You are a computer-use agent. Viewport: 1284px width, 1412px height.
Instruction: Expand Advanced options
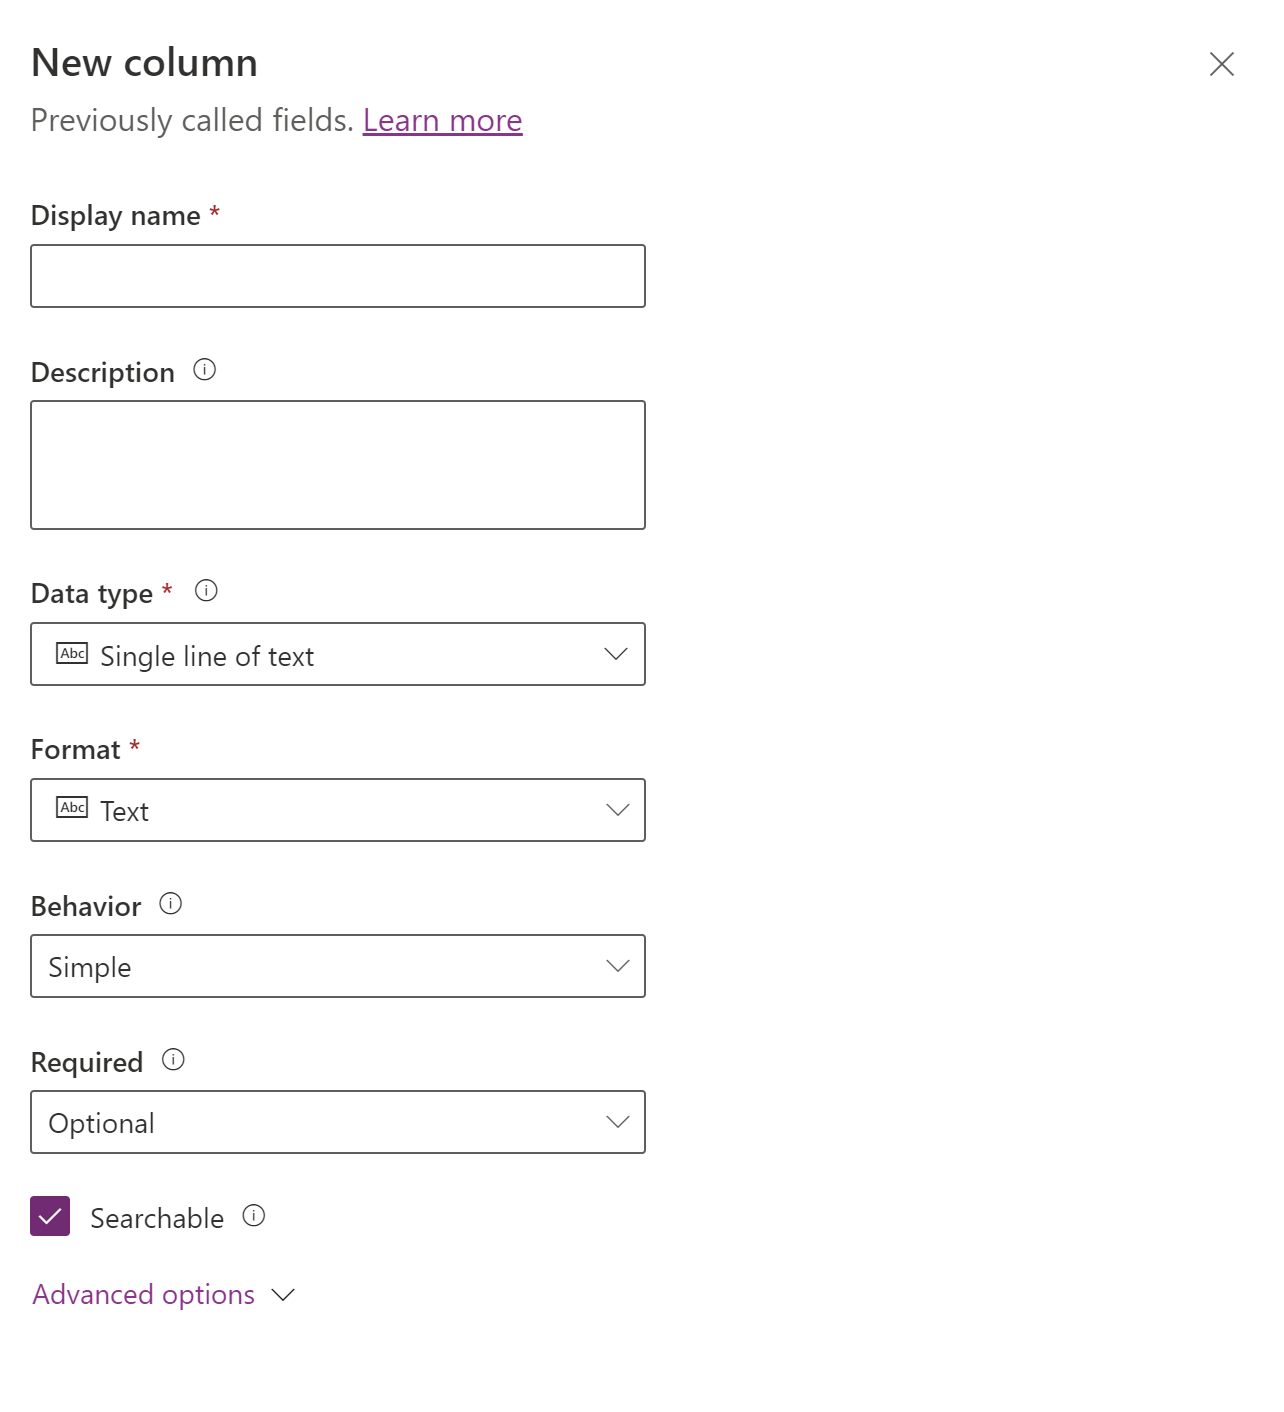pos(143,1294)
